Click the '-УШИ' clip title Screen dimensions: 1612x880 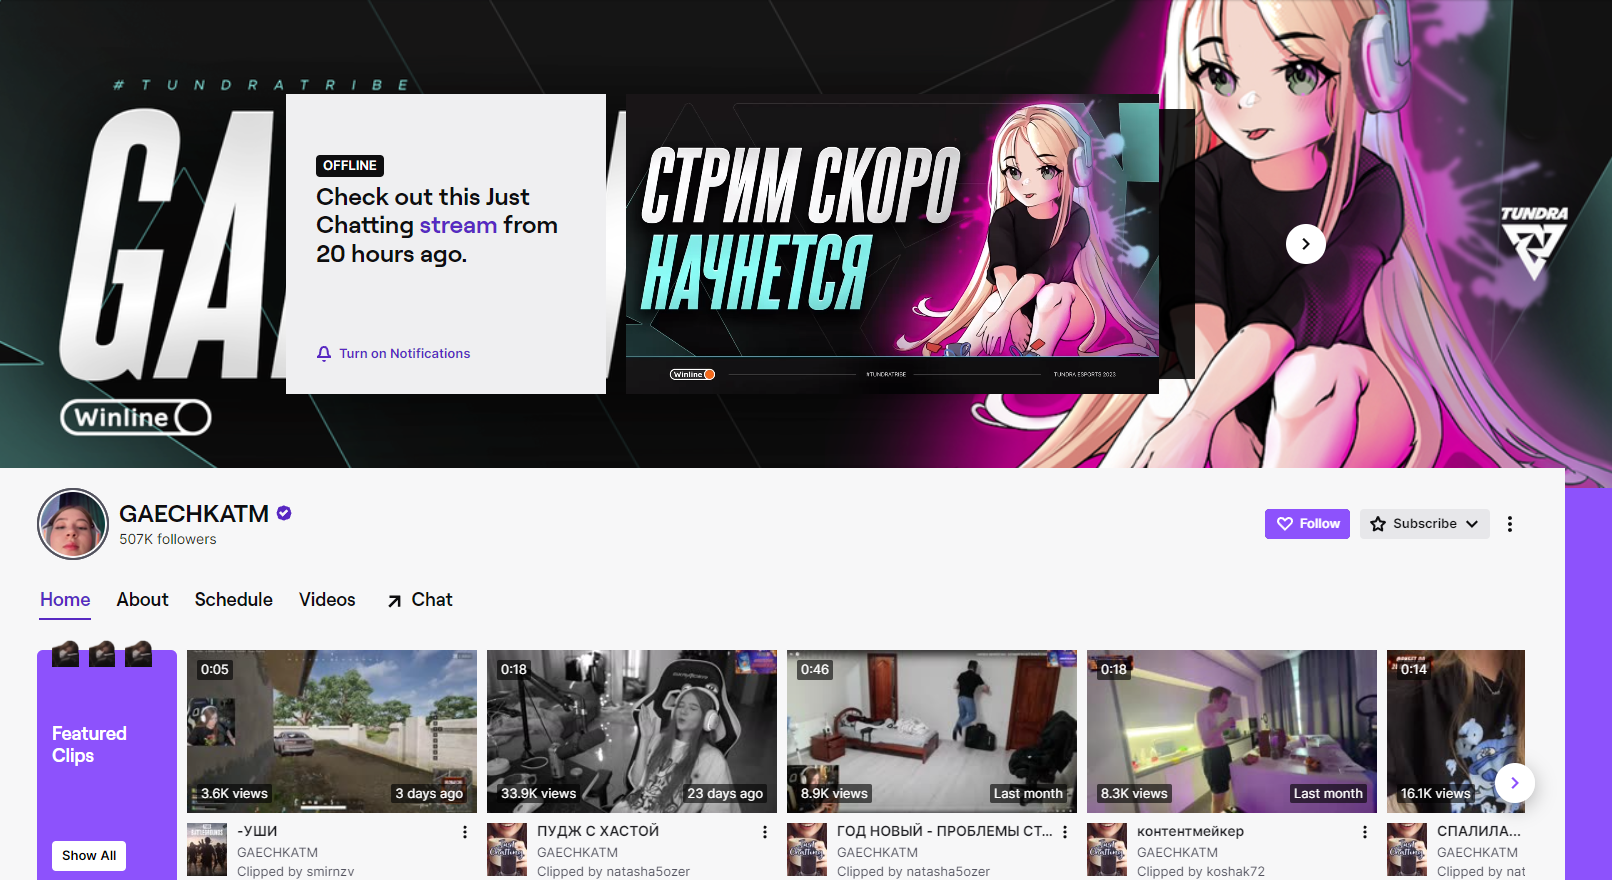click(x=257, y=831)
